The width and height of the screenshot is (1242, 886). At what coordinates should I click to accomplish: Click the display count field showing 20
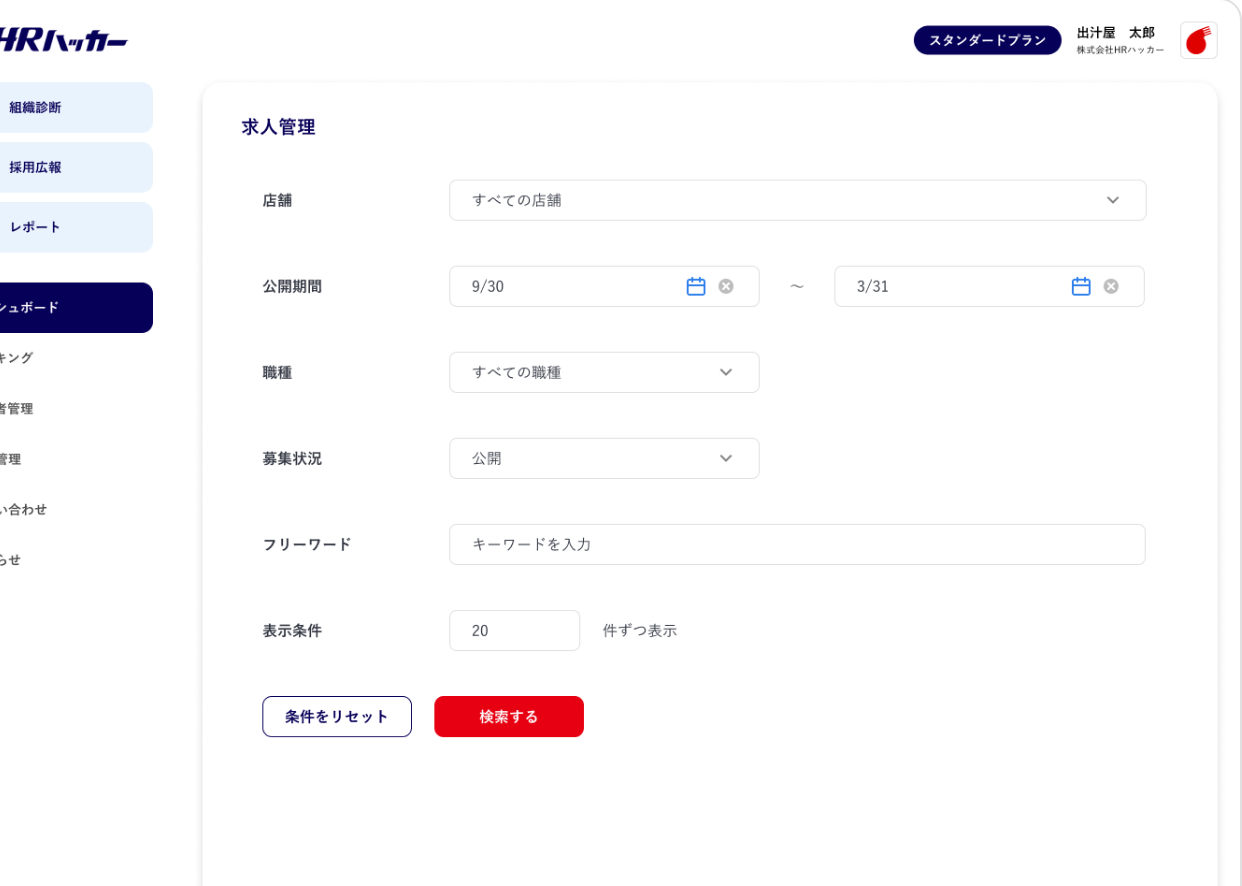[514, 631]
